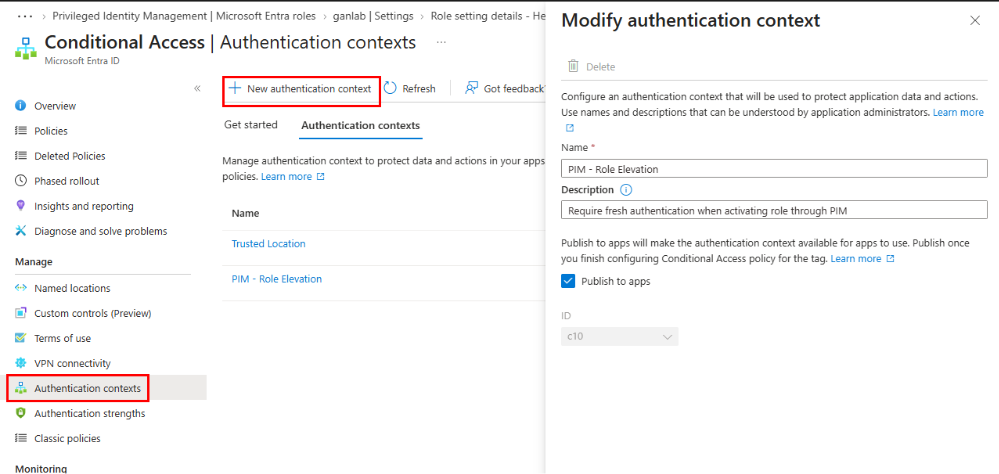Click the Insights and reporting lightbulb icon
The image size is (999, 474).
[x=20, y=206]
